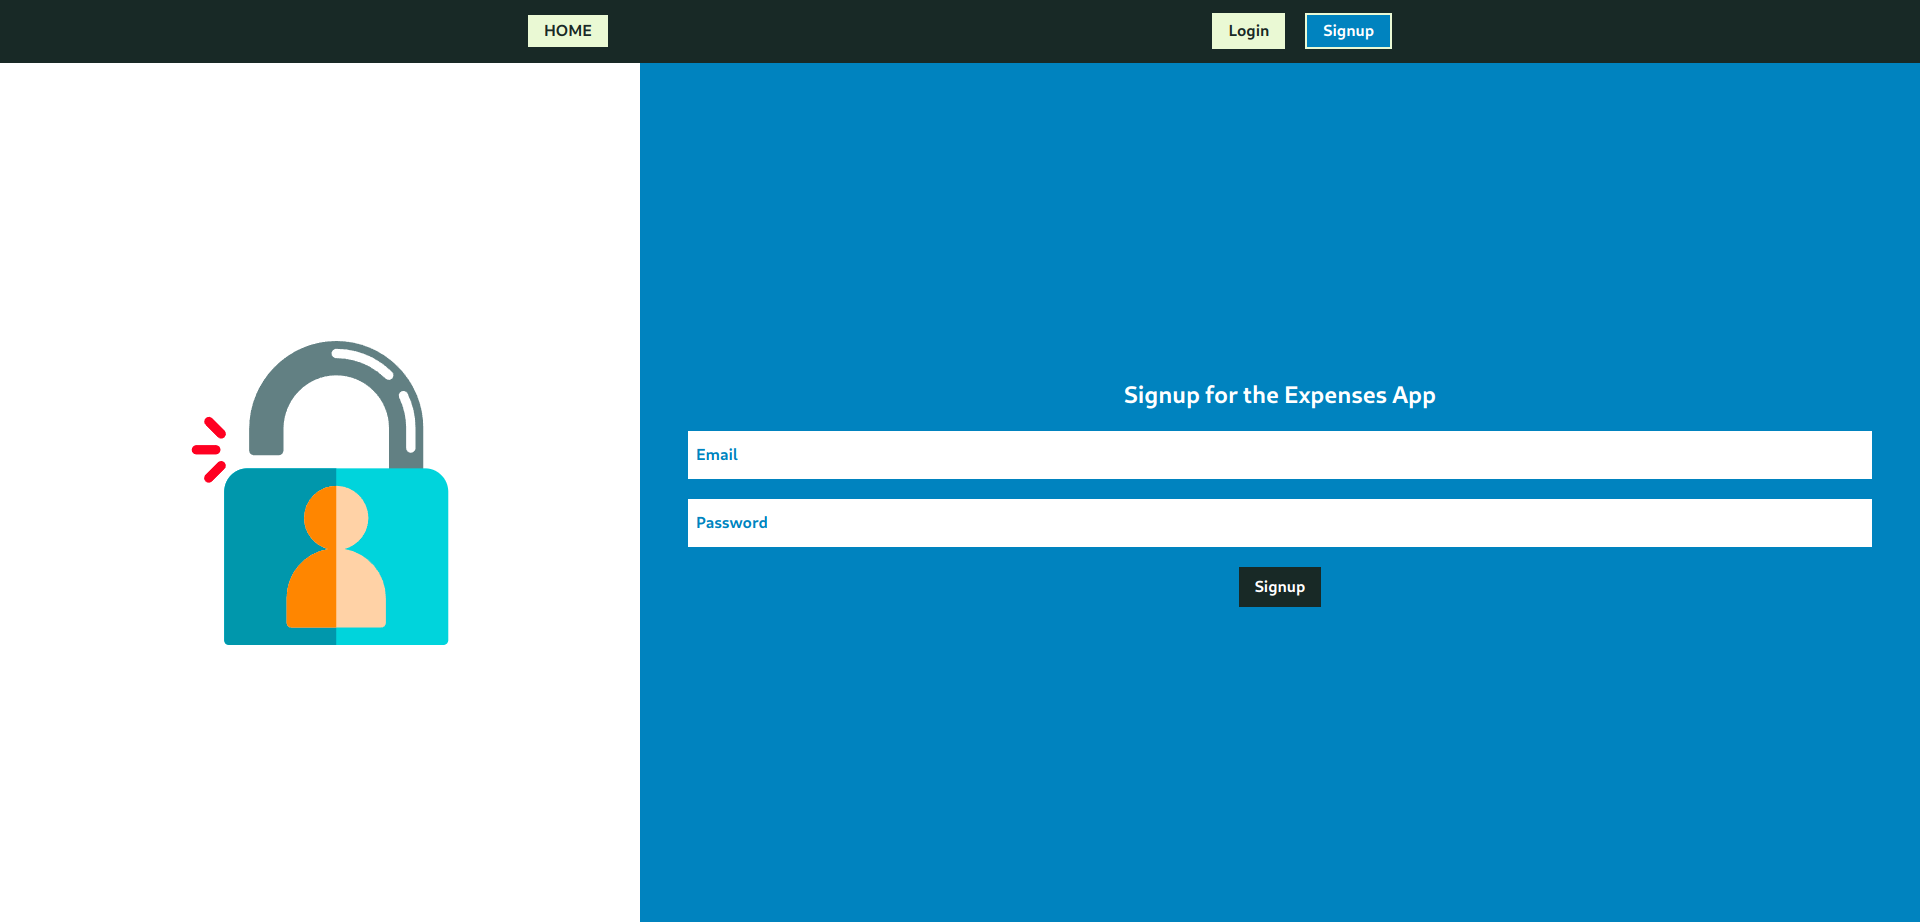Image resolution: width=1920 pixels, height=922 pixels.
Task: Click the 'Password' placeholder text
Action: [732, 523]
